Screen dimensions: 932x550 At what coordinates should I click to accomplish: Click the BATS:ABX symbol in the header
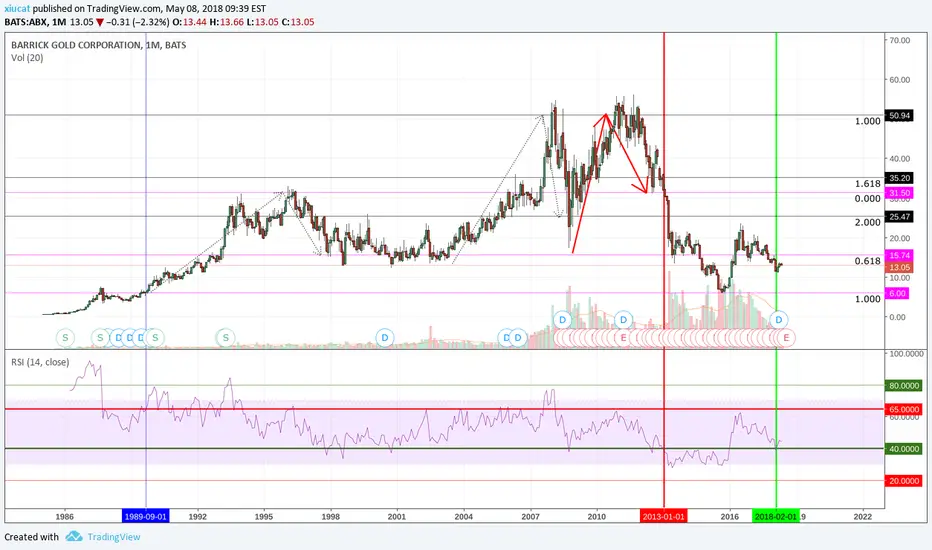click(x=26, y=22)
